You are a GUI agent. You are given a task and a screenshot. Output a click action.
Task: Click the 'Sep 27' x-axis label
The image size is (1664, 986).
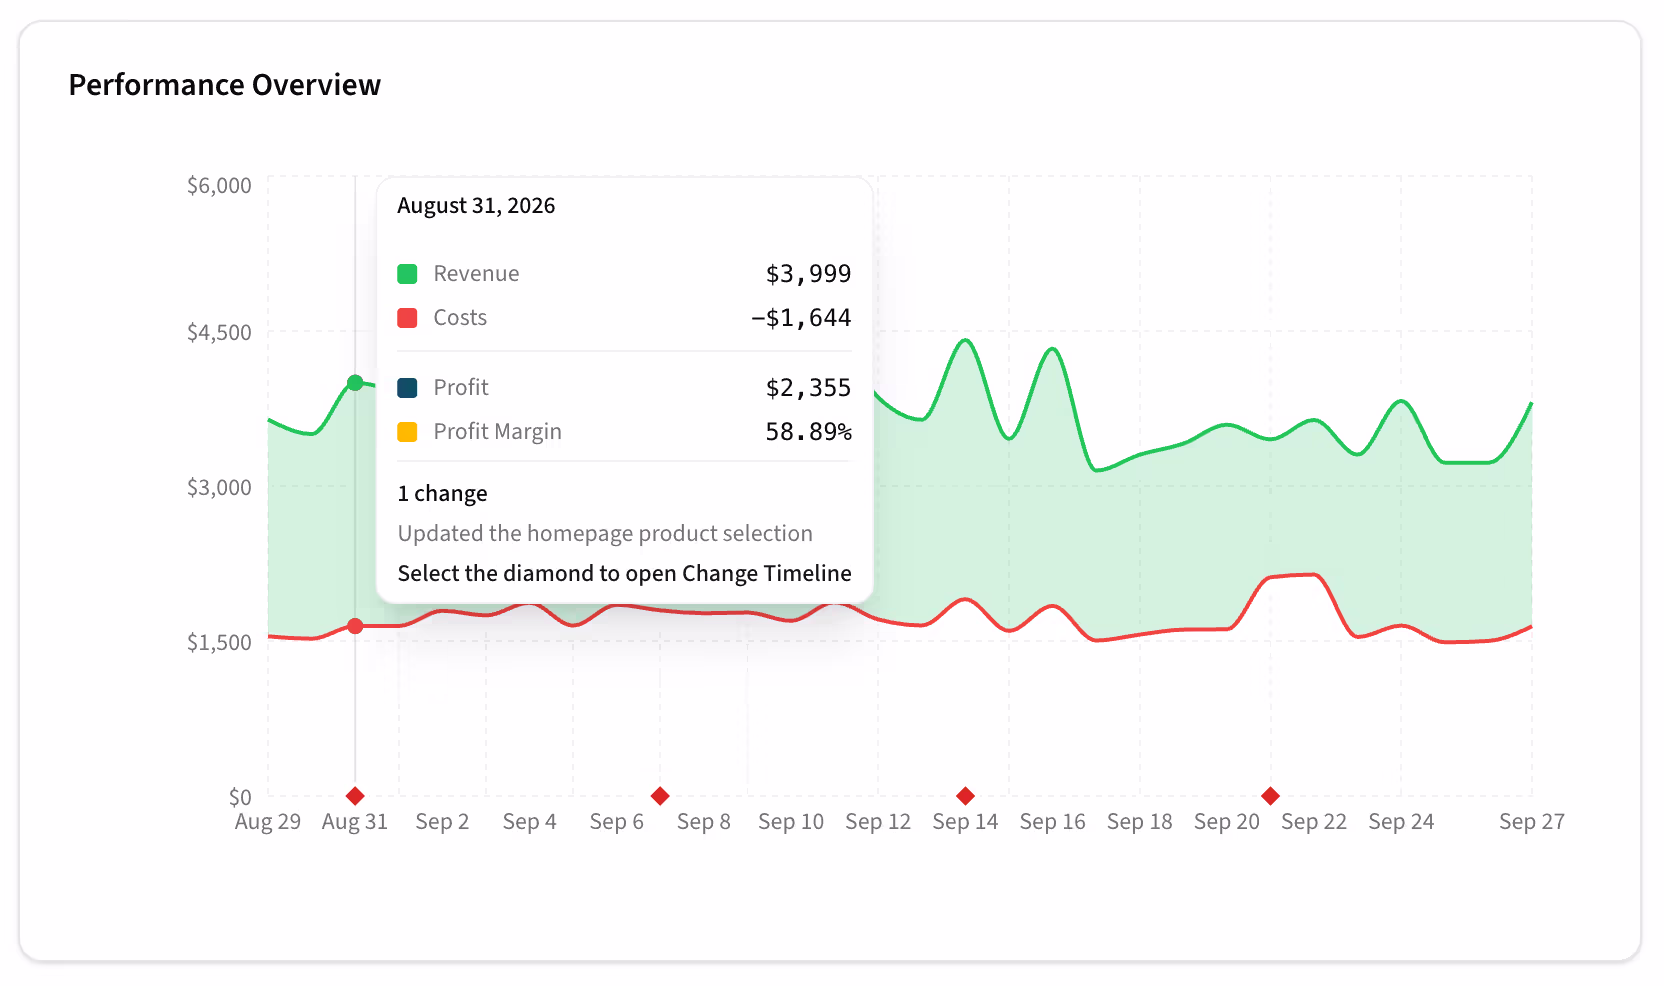pyautogui.click(x=1532, y=822)
